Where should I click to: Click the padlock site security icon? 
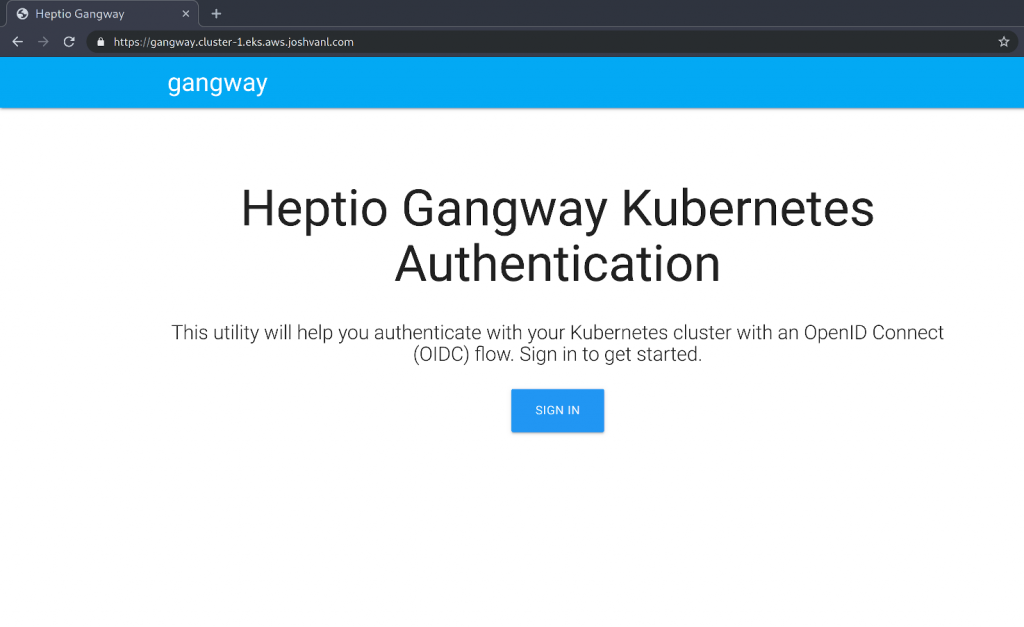(101, 42)
